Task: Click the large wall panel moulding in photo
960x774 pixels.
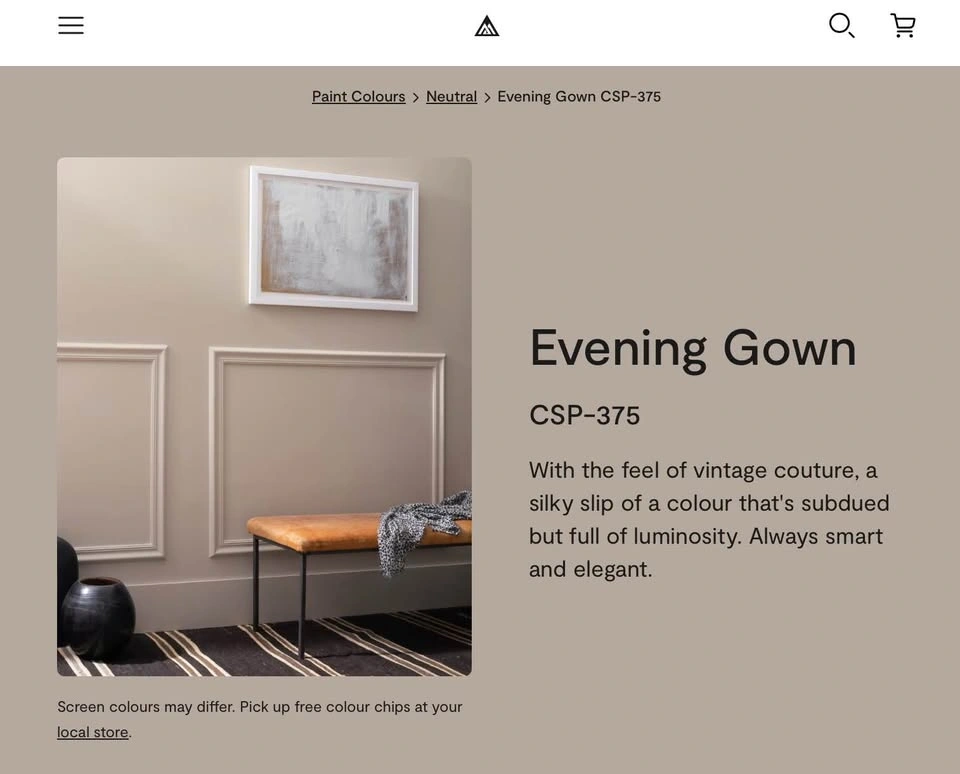Action: point(327,451)
